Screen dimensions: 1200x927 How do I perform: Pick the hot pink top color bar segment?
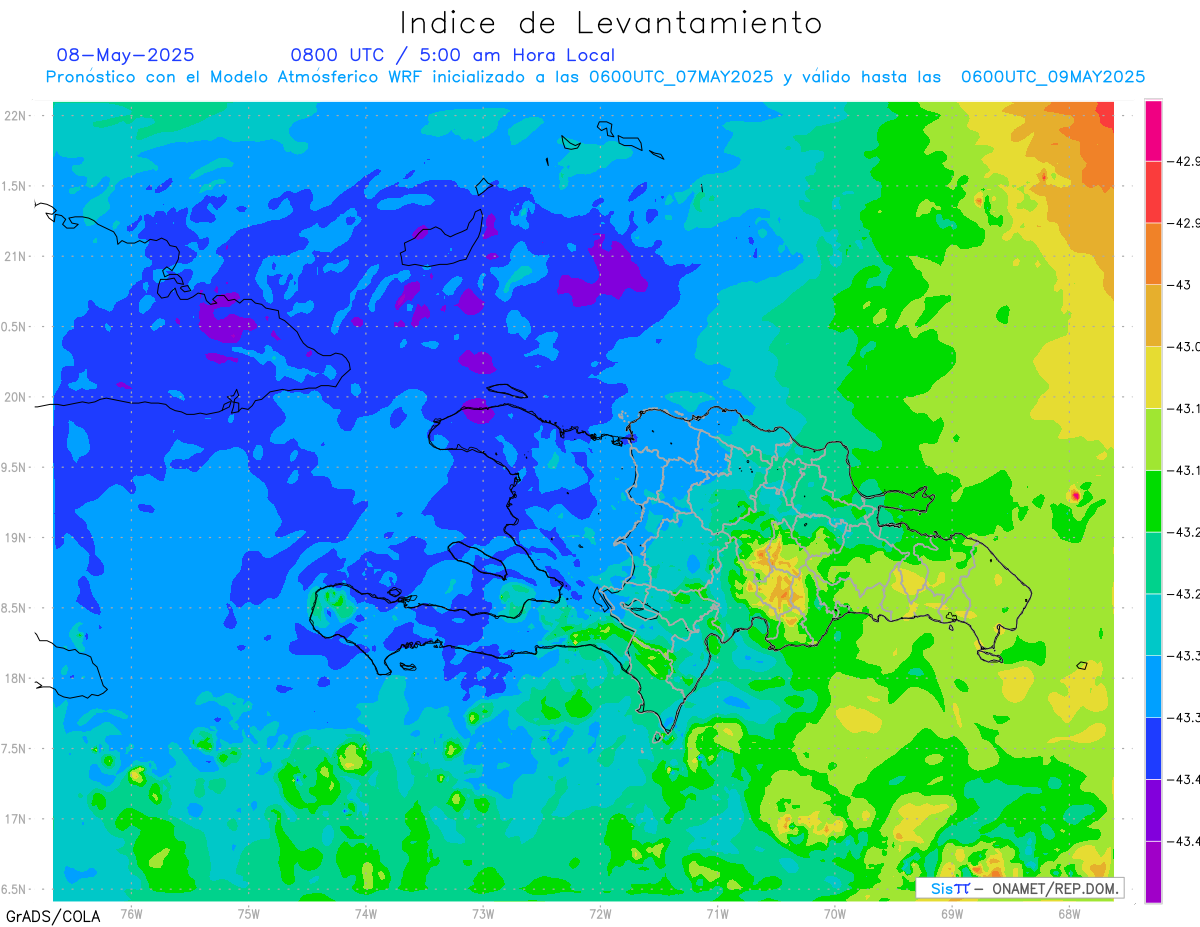pos(1153,131)
